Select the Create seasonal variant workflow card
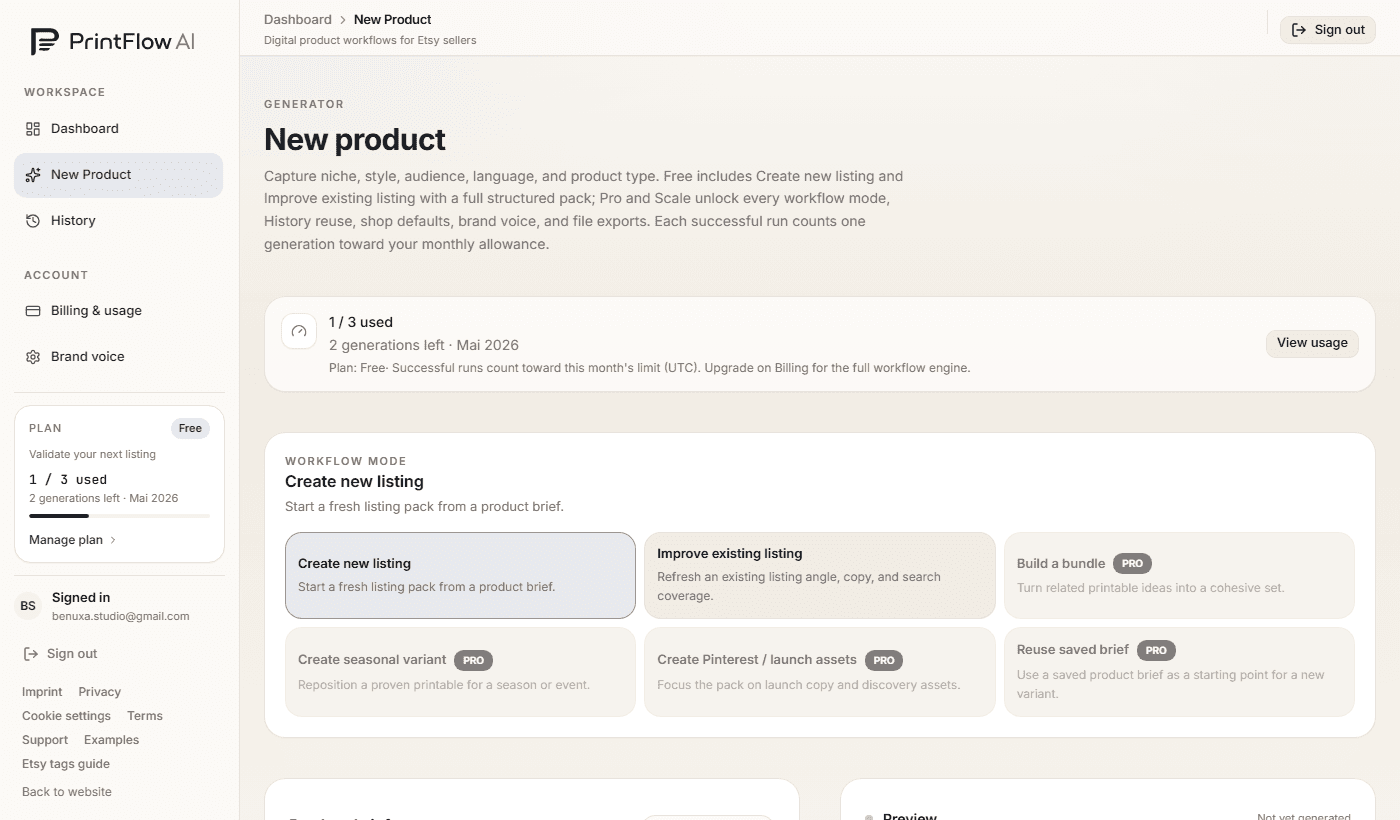 (x=460, y=672)
